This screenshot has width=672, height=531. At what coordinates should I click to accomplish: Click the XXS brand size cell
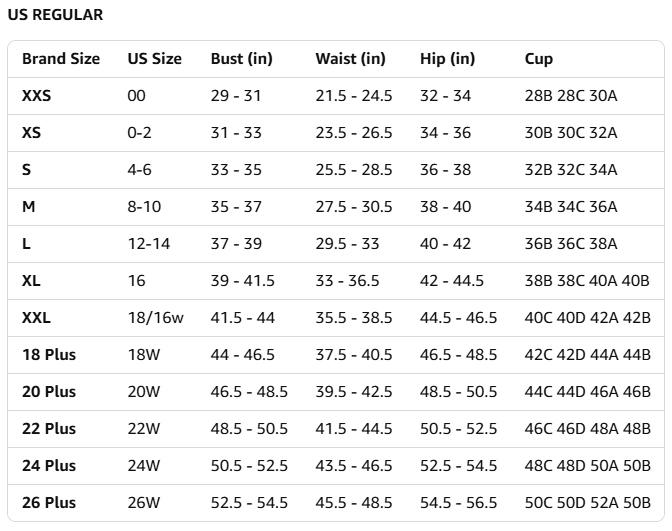(x=37, y=96)
